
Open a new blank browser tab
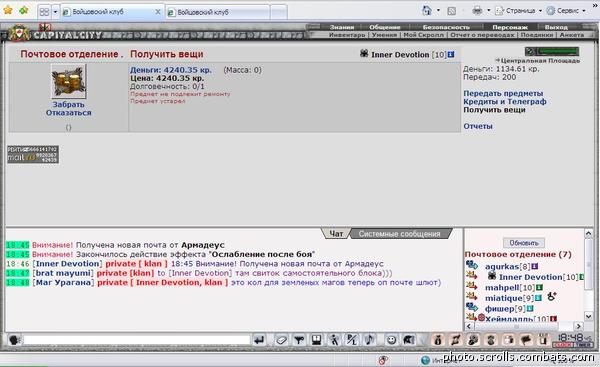(x=279, y=12)
